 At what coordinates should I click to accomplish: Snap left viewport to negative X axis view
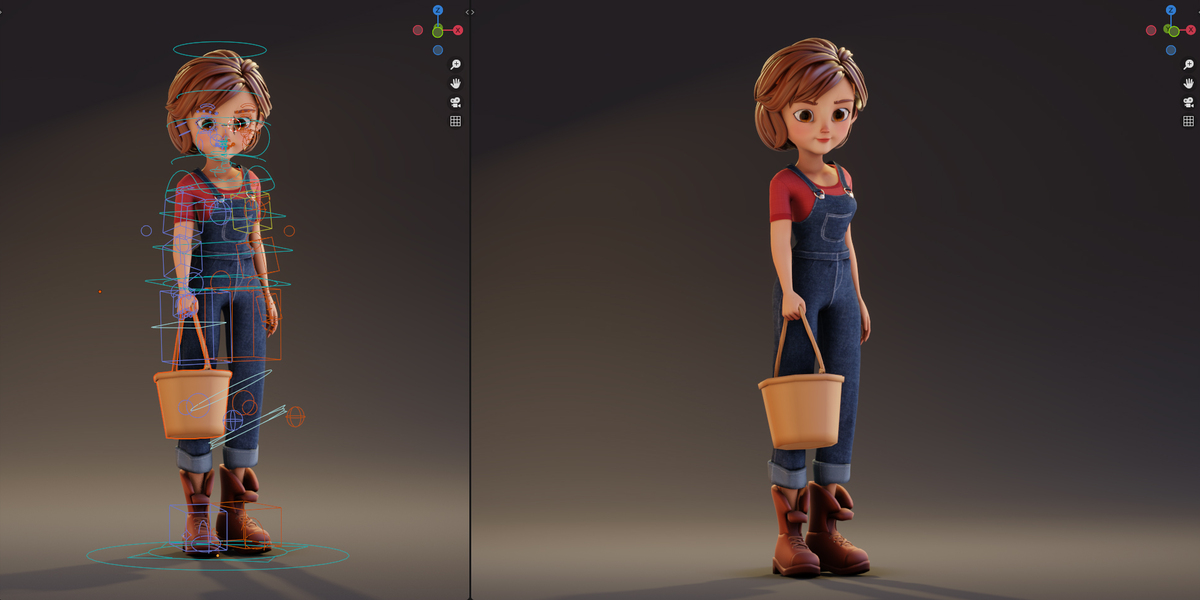(418, 30)
